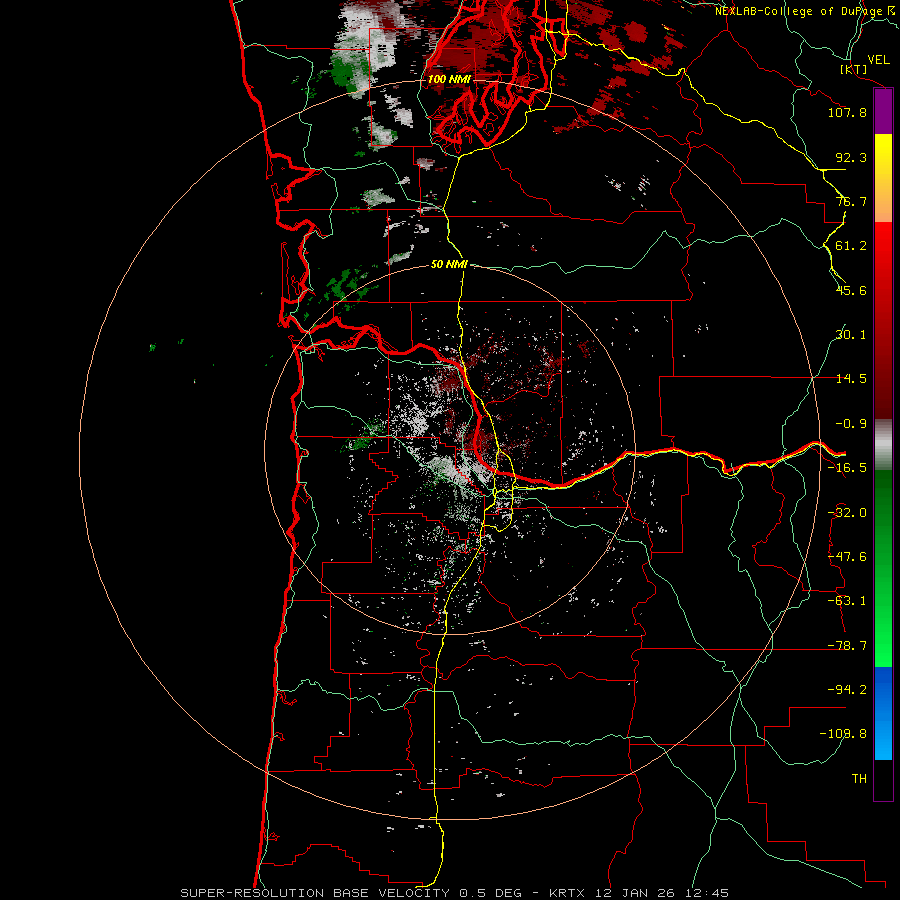This screenshot has width=900, height=900.
Task: Click the 100 NMI range ring label
Action: (x=449, y=79)
